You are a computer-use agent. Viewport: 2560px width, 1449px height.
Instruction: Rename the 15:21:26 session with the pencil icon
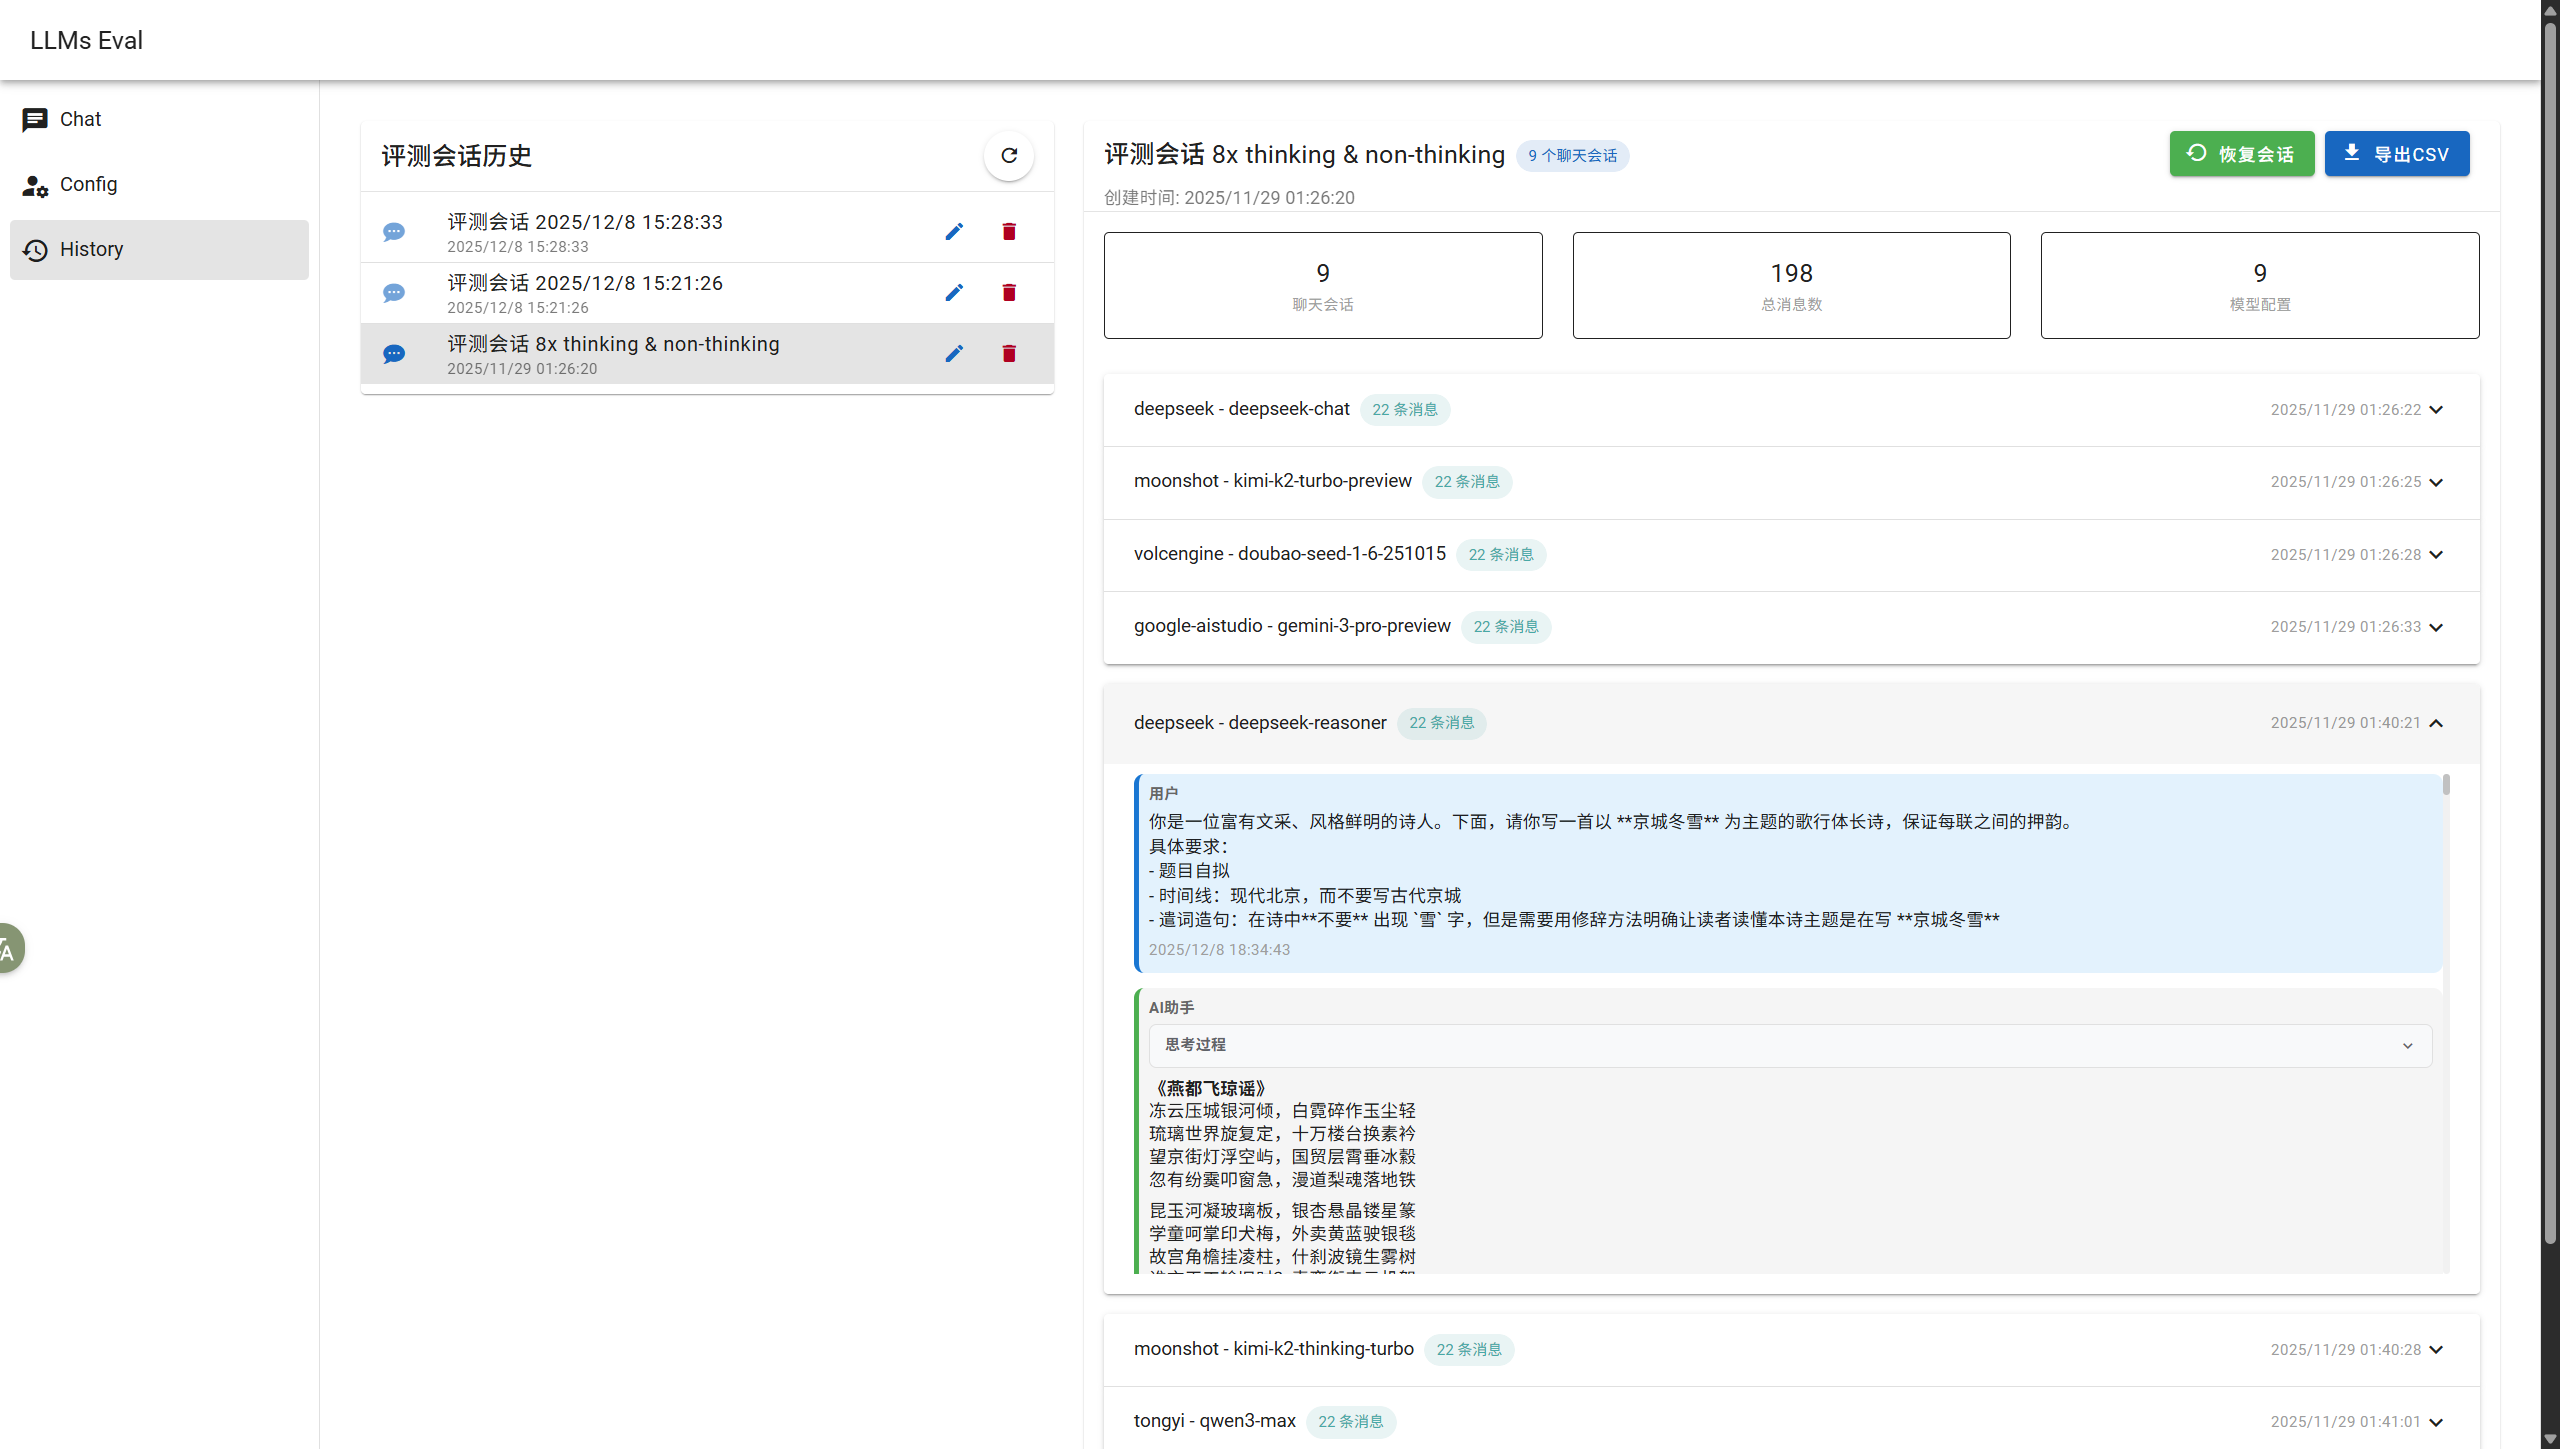point(954,293)
